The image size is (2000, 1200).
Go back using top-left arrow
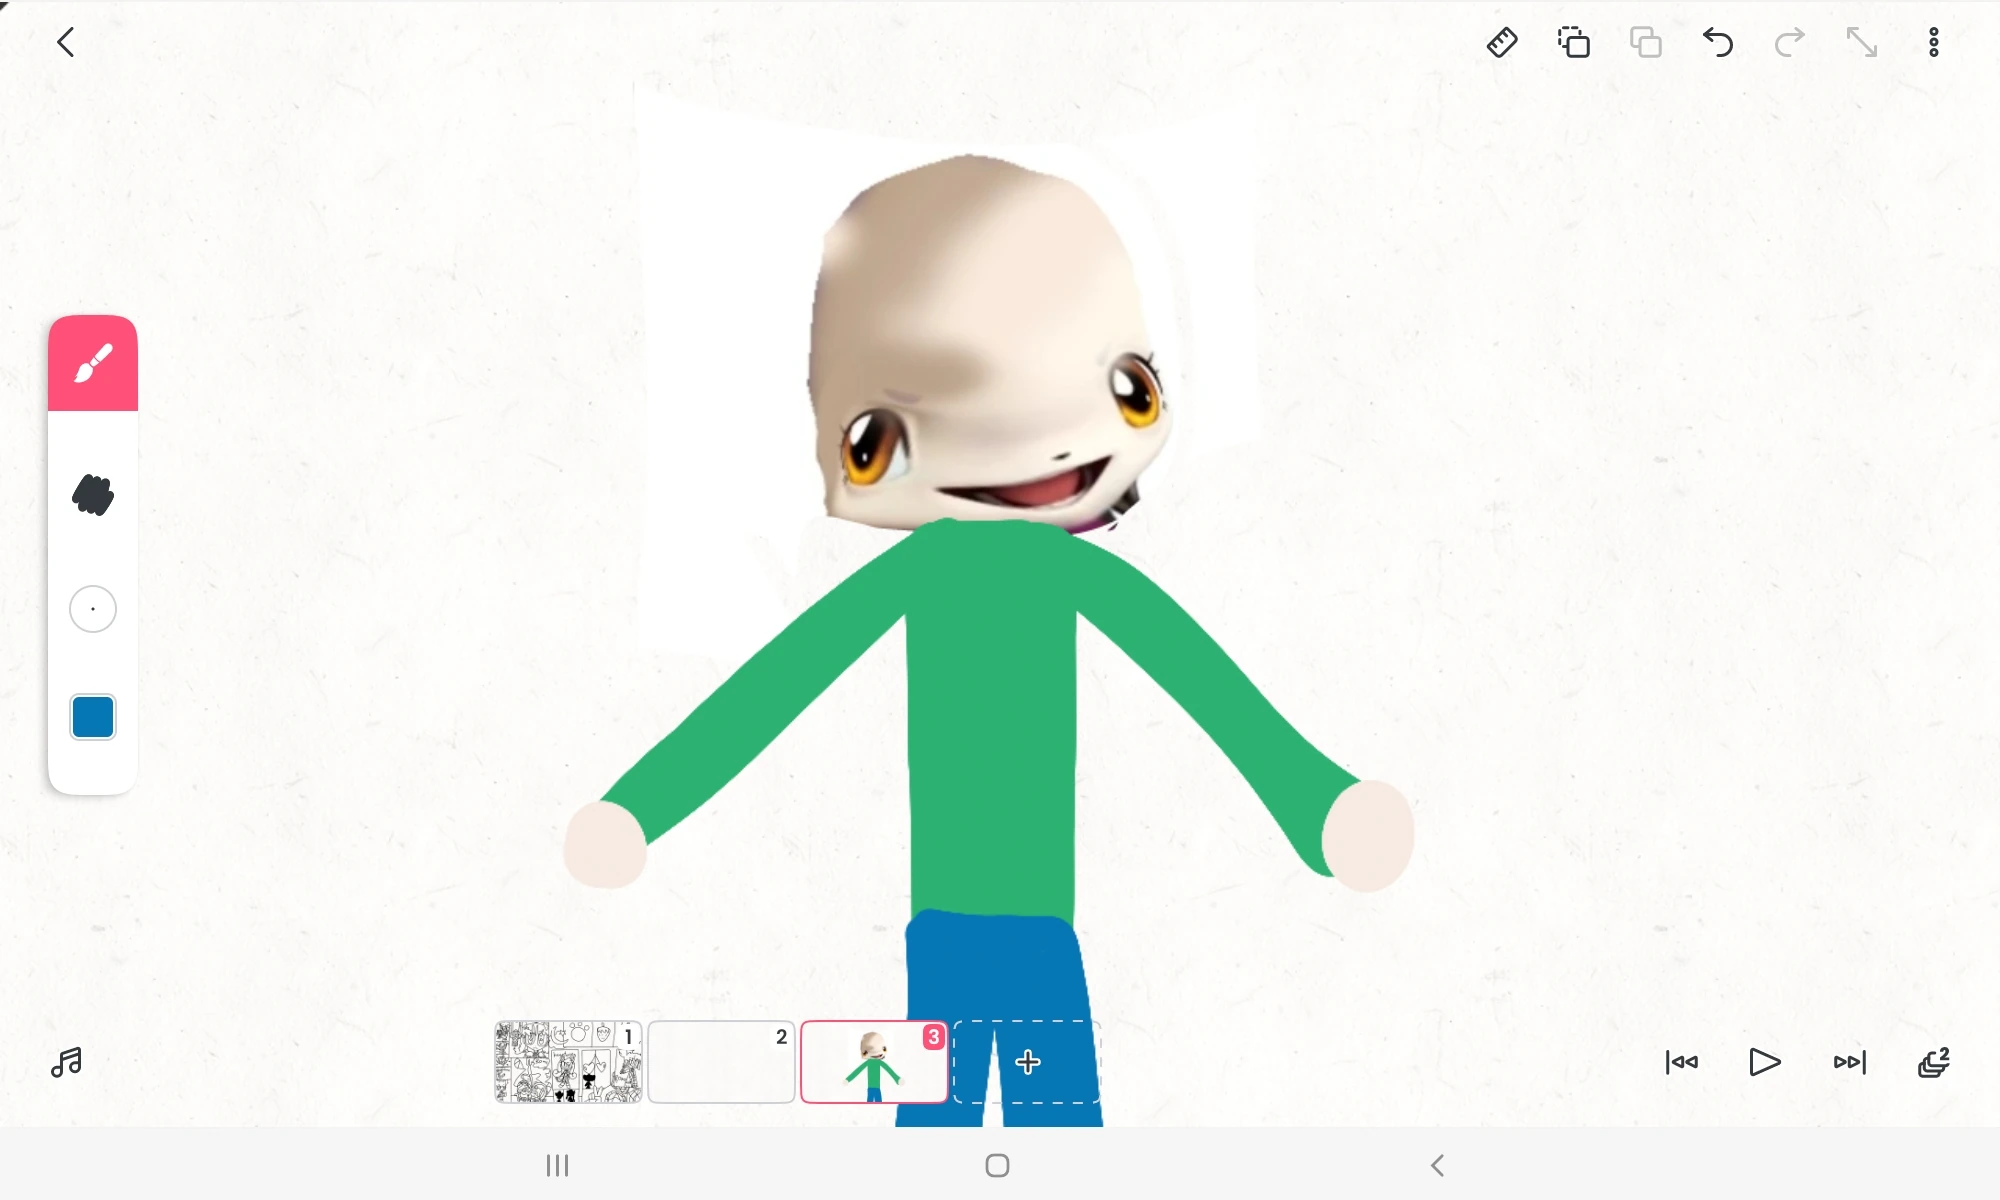pyautogui.click(x=66, y=43)
